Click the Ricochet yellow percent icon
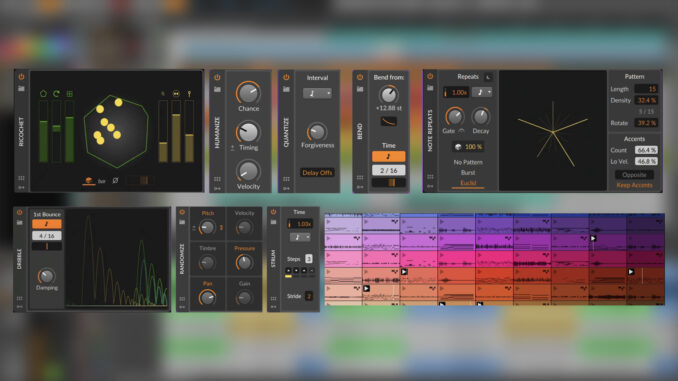 click(x=163, y=93)
